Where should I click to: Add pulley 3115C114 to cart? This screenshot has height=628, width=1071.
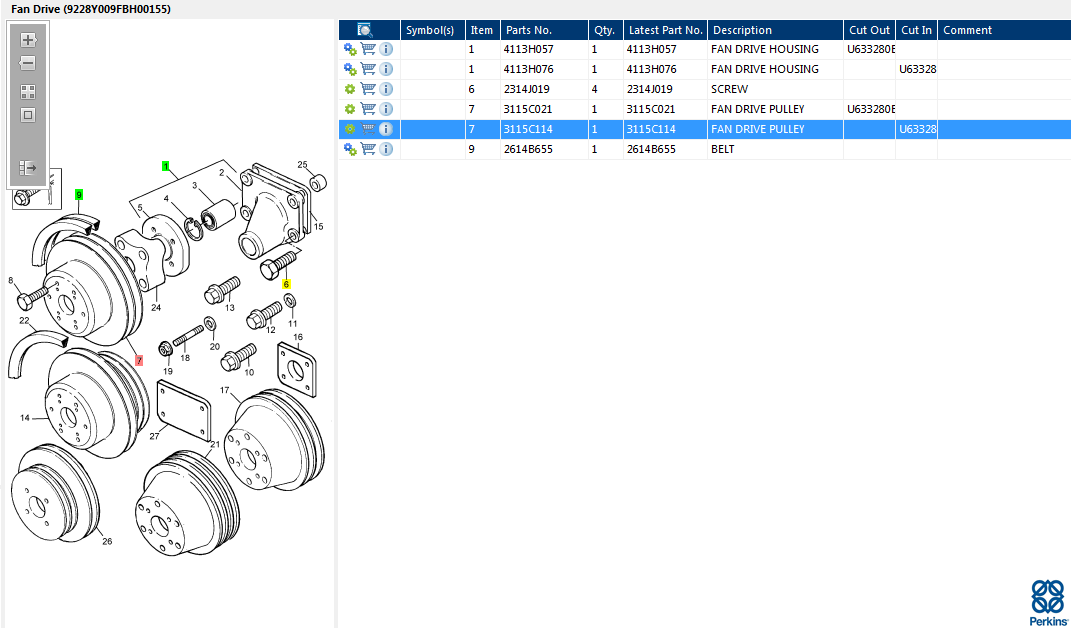pos(368,129)
